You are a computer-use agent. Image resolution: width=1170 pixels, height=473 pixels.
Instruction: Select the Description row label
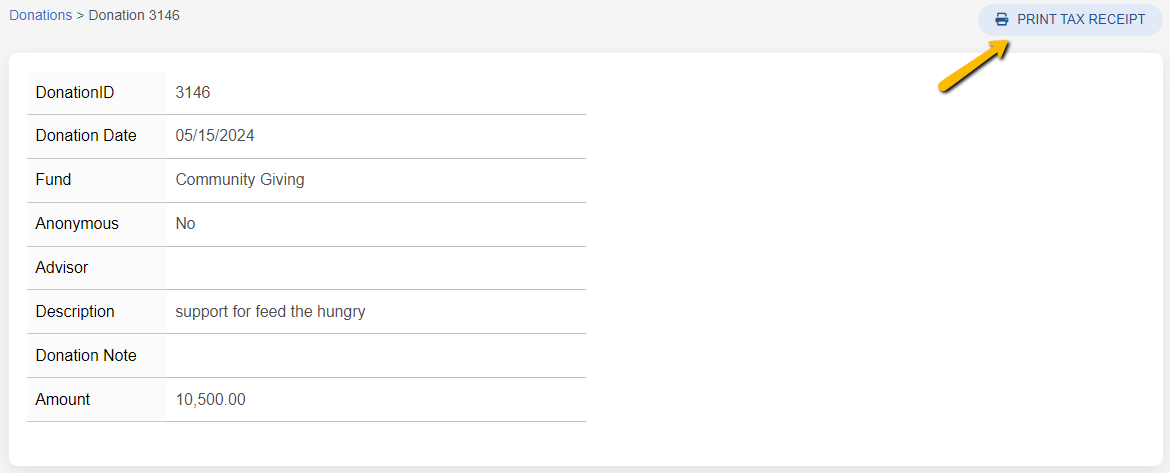[x=75, y=312]
